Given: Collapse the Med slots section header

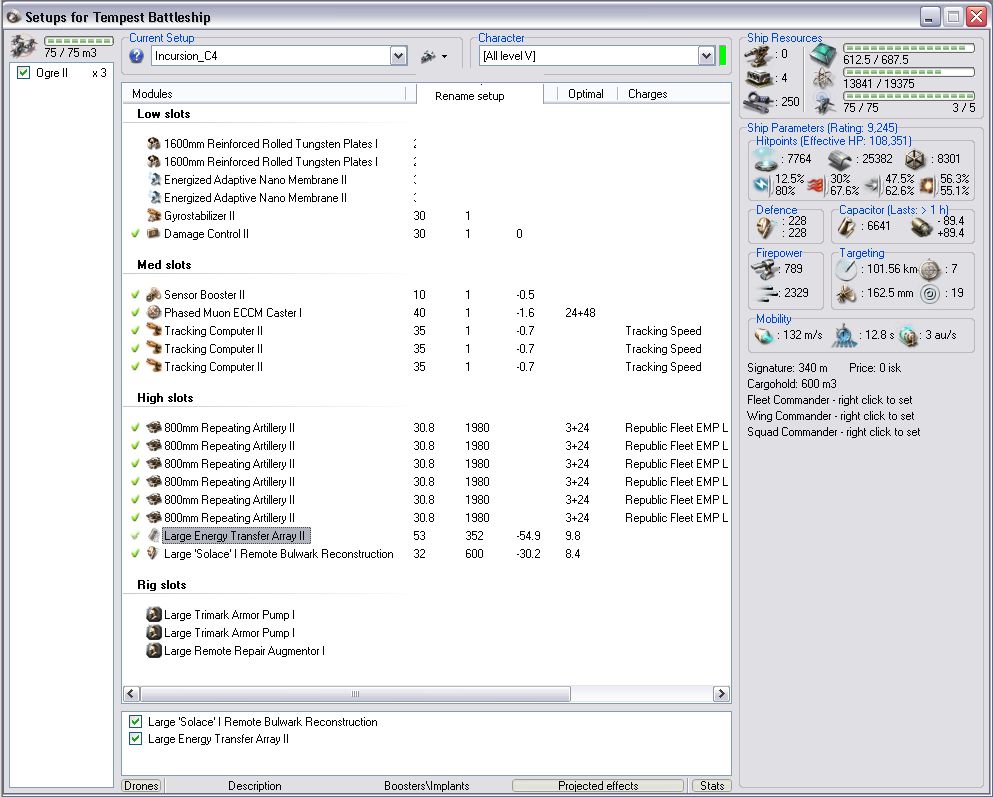Looking at the screenshot, I should [x=164, y=265].
